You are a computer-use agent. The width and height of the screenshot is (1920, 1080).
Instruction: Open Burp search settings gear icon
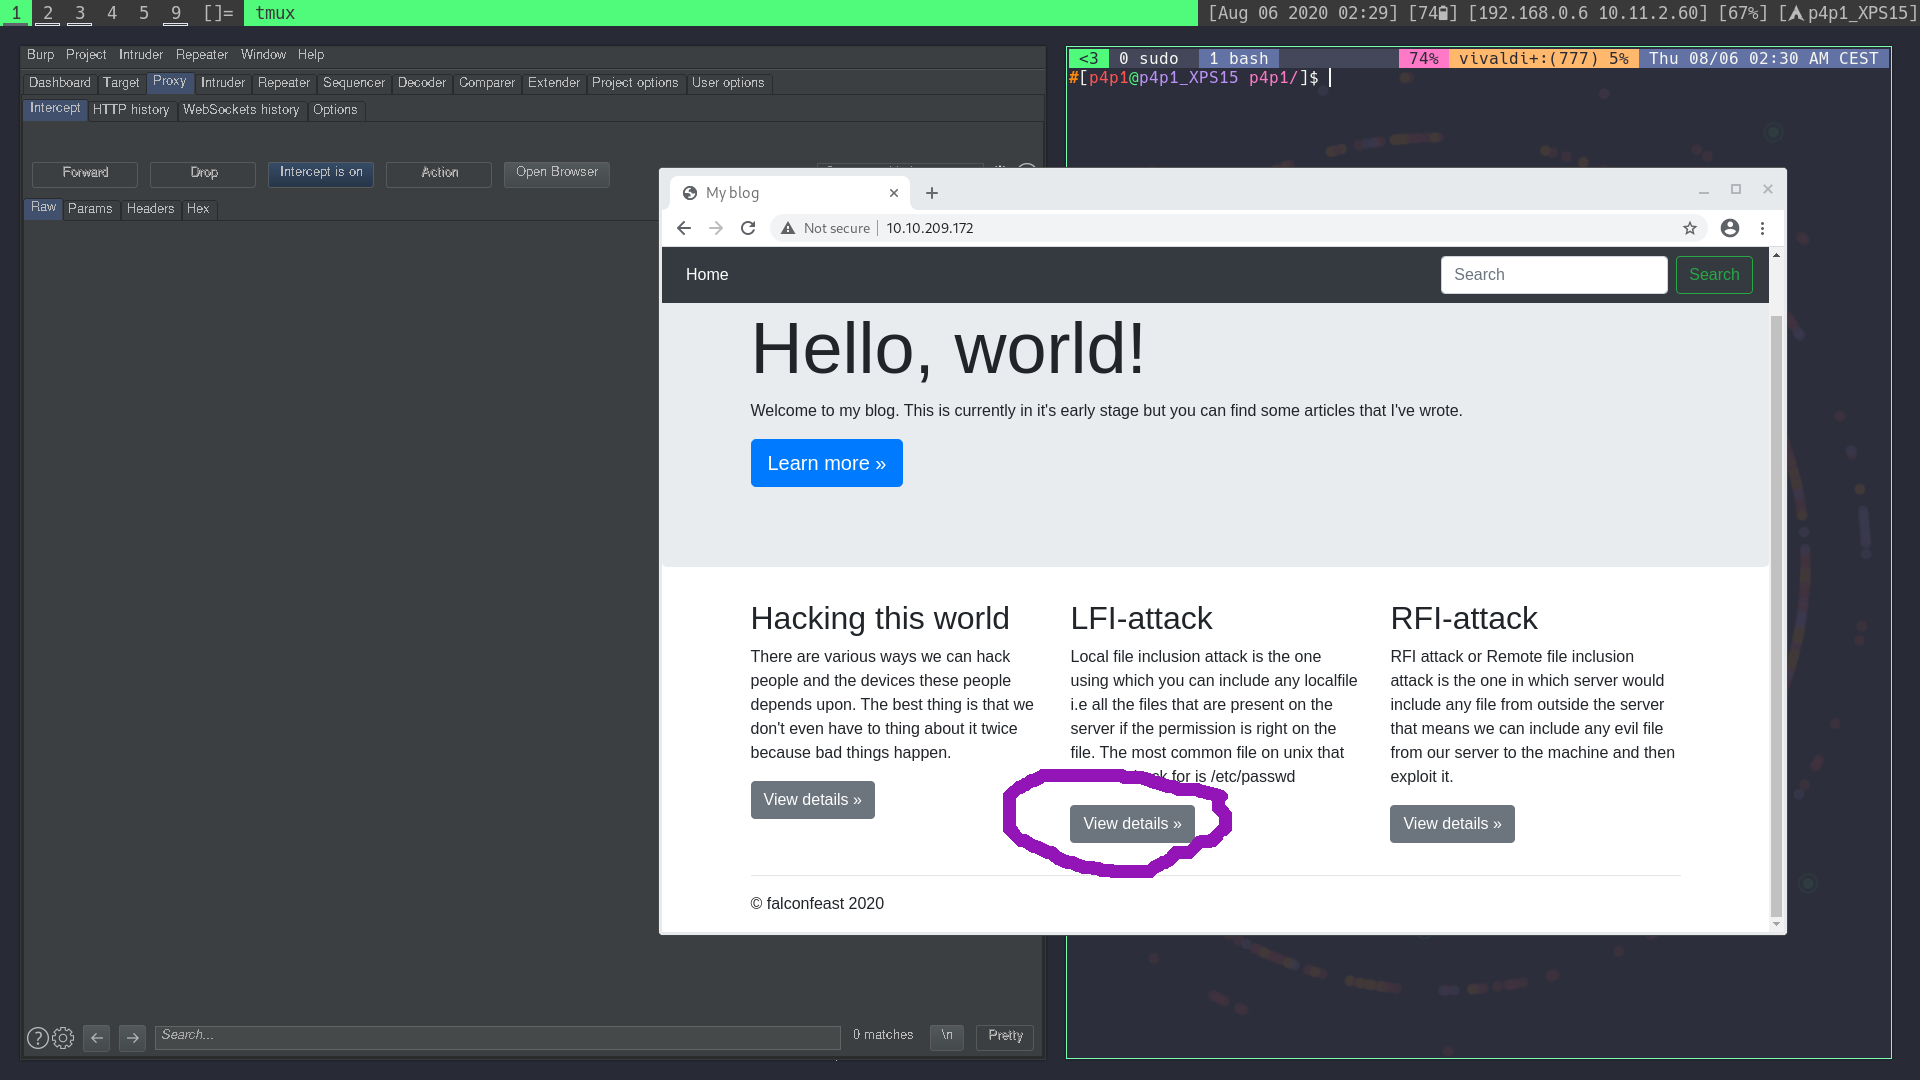pyautogui.click(x=63, y=1038)
